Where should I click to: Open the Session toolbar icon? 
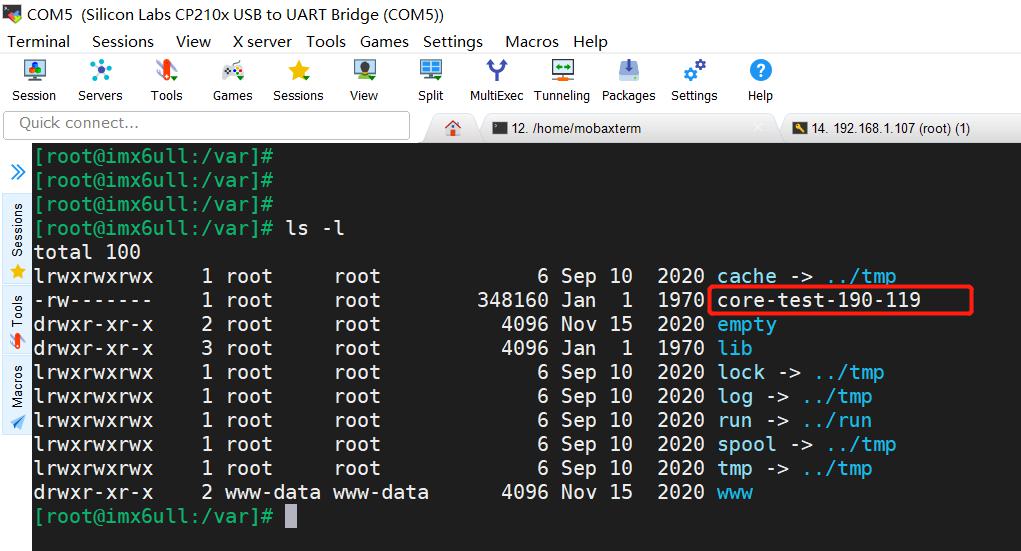[34, 81]
